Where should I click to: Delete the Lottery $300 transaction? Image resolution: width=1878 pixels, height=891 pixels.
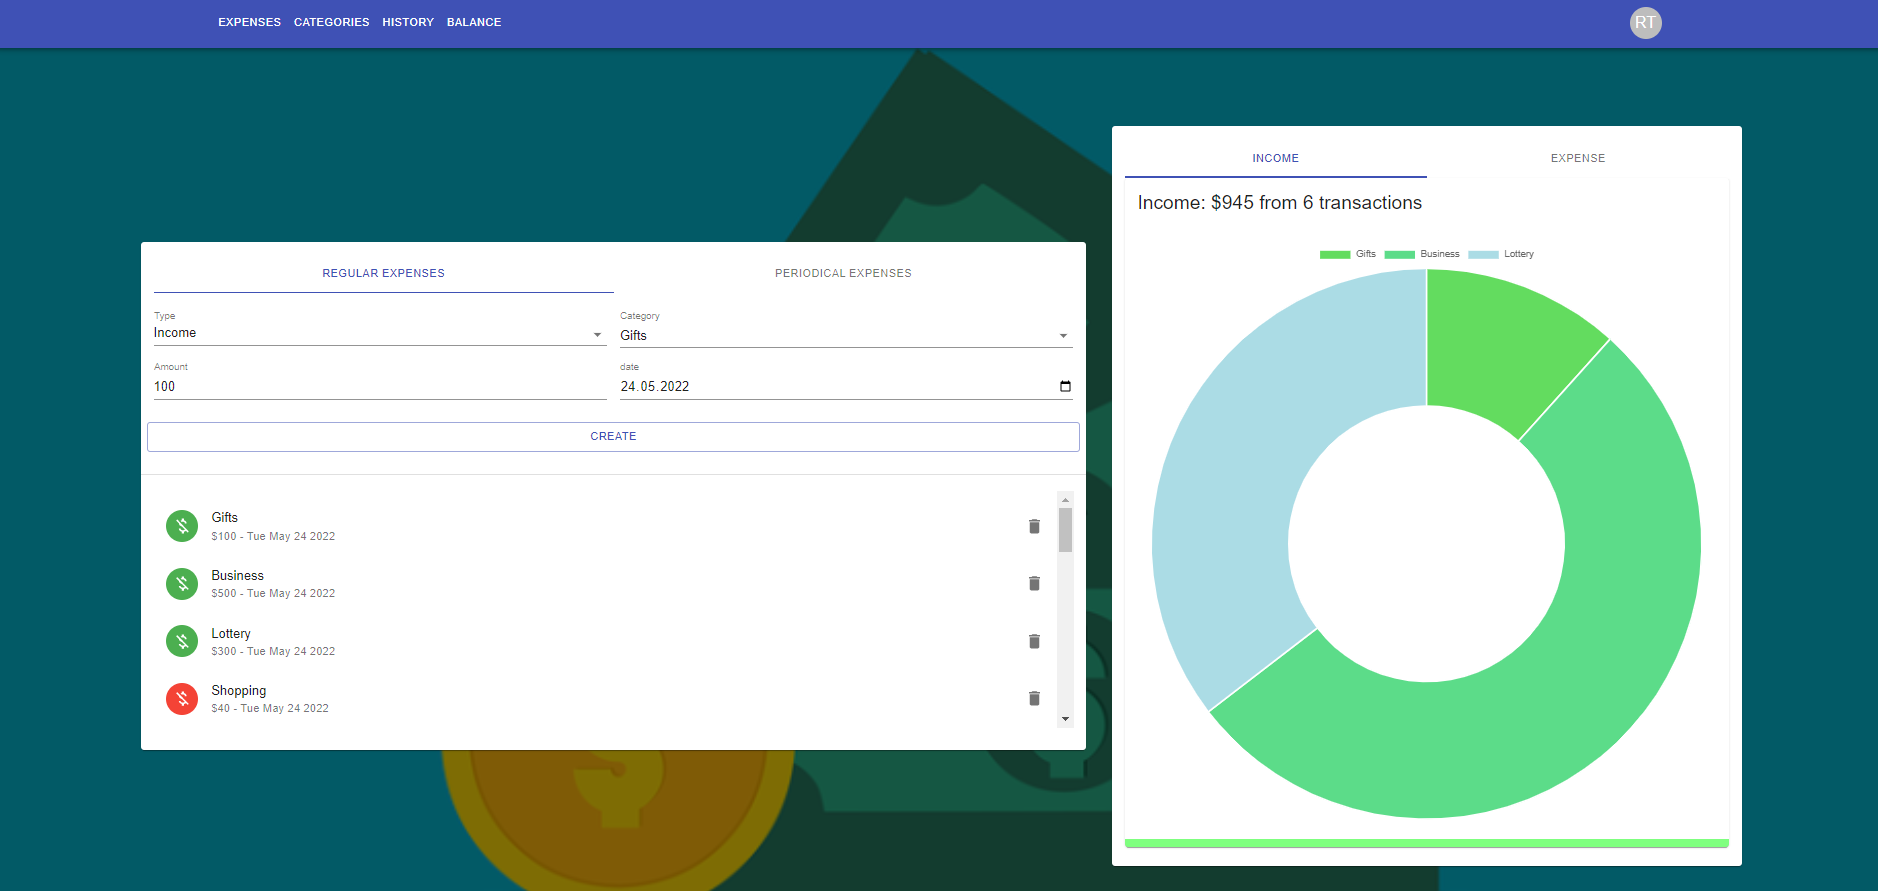click(1034, 641)
